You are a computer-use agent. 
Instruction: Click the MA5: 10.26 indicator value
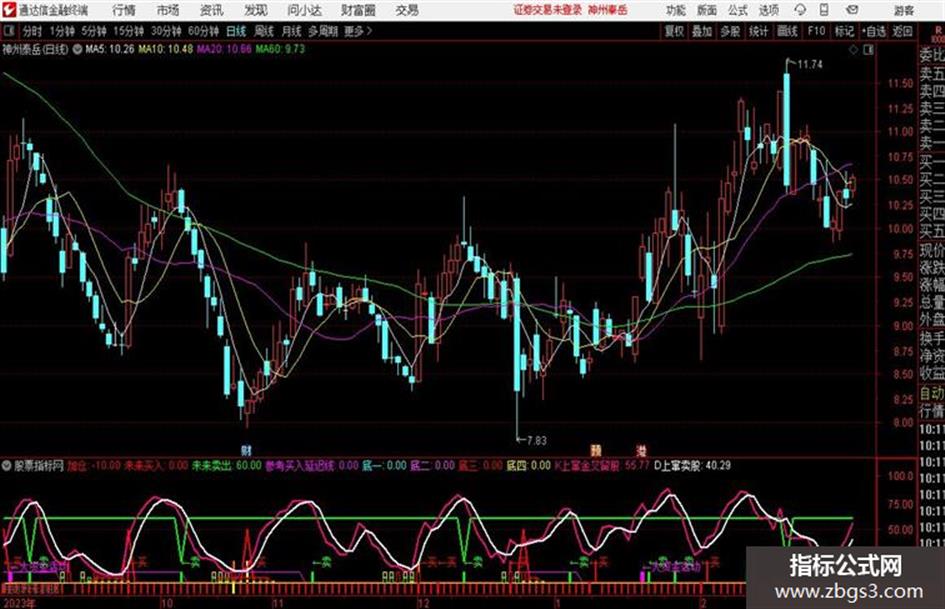[110, 49]
